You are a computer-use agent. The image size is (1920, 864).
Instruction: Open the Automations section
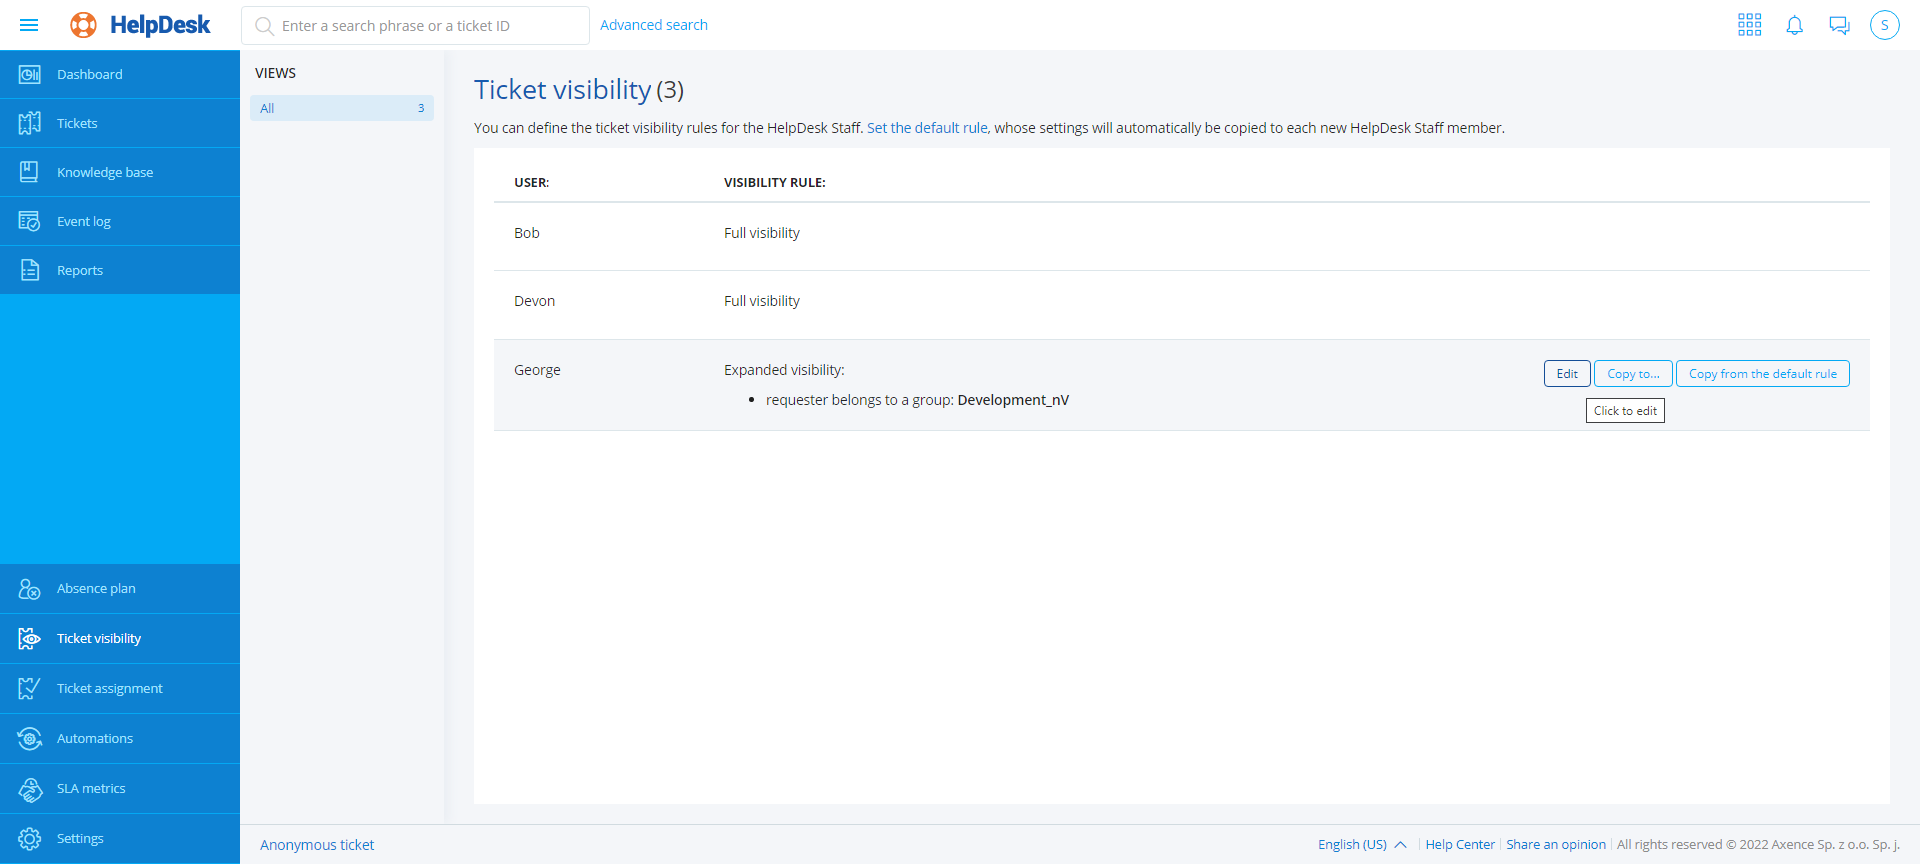tap(94, 738)
